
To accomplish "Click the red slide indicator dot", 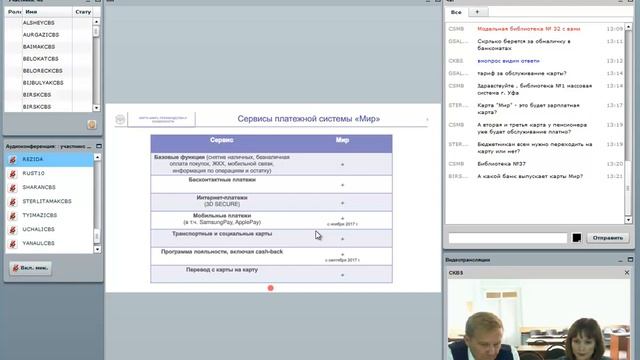I will pos(270,288).
